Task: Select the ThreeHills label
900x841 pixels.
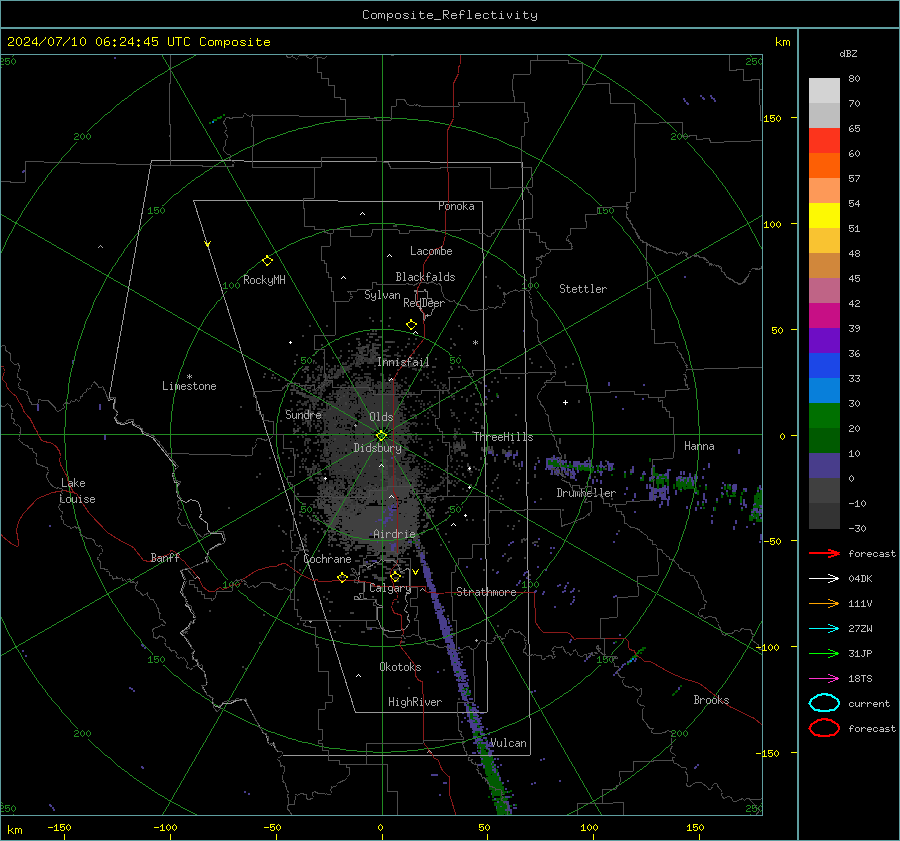Action: tap(503, 437)
